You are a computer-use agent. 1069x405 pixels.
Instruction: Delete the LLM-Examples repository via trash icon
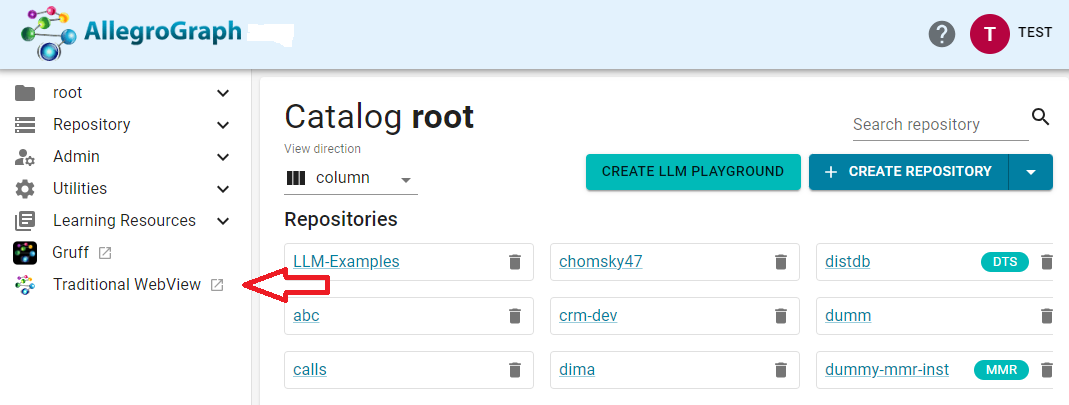(x=515, y=262)
